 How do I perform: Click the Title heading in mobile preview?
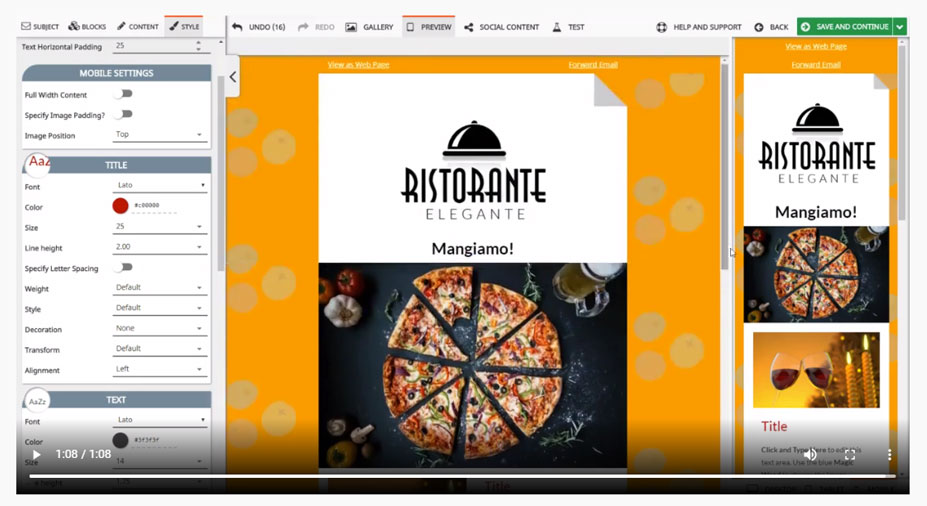(774, 426)
